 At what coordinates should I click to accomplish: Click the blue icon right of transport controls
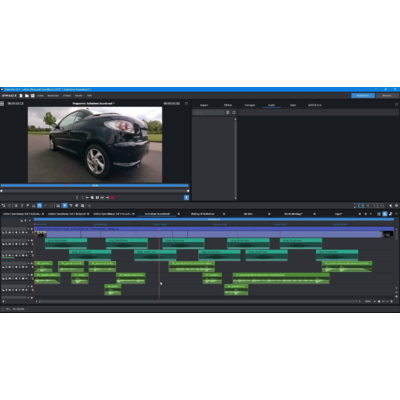coord(186,197)
